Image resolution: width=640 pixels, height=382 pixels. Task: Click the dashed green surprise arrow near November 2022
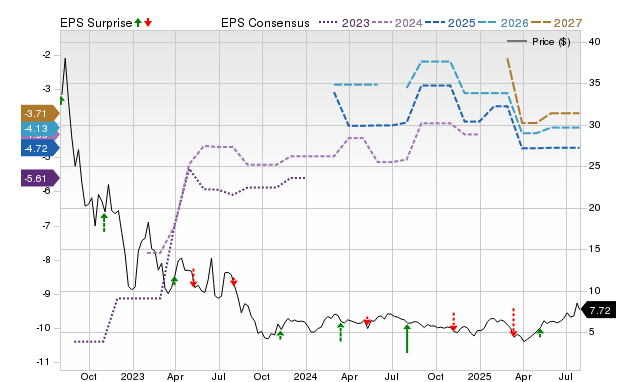point(104,222)
